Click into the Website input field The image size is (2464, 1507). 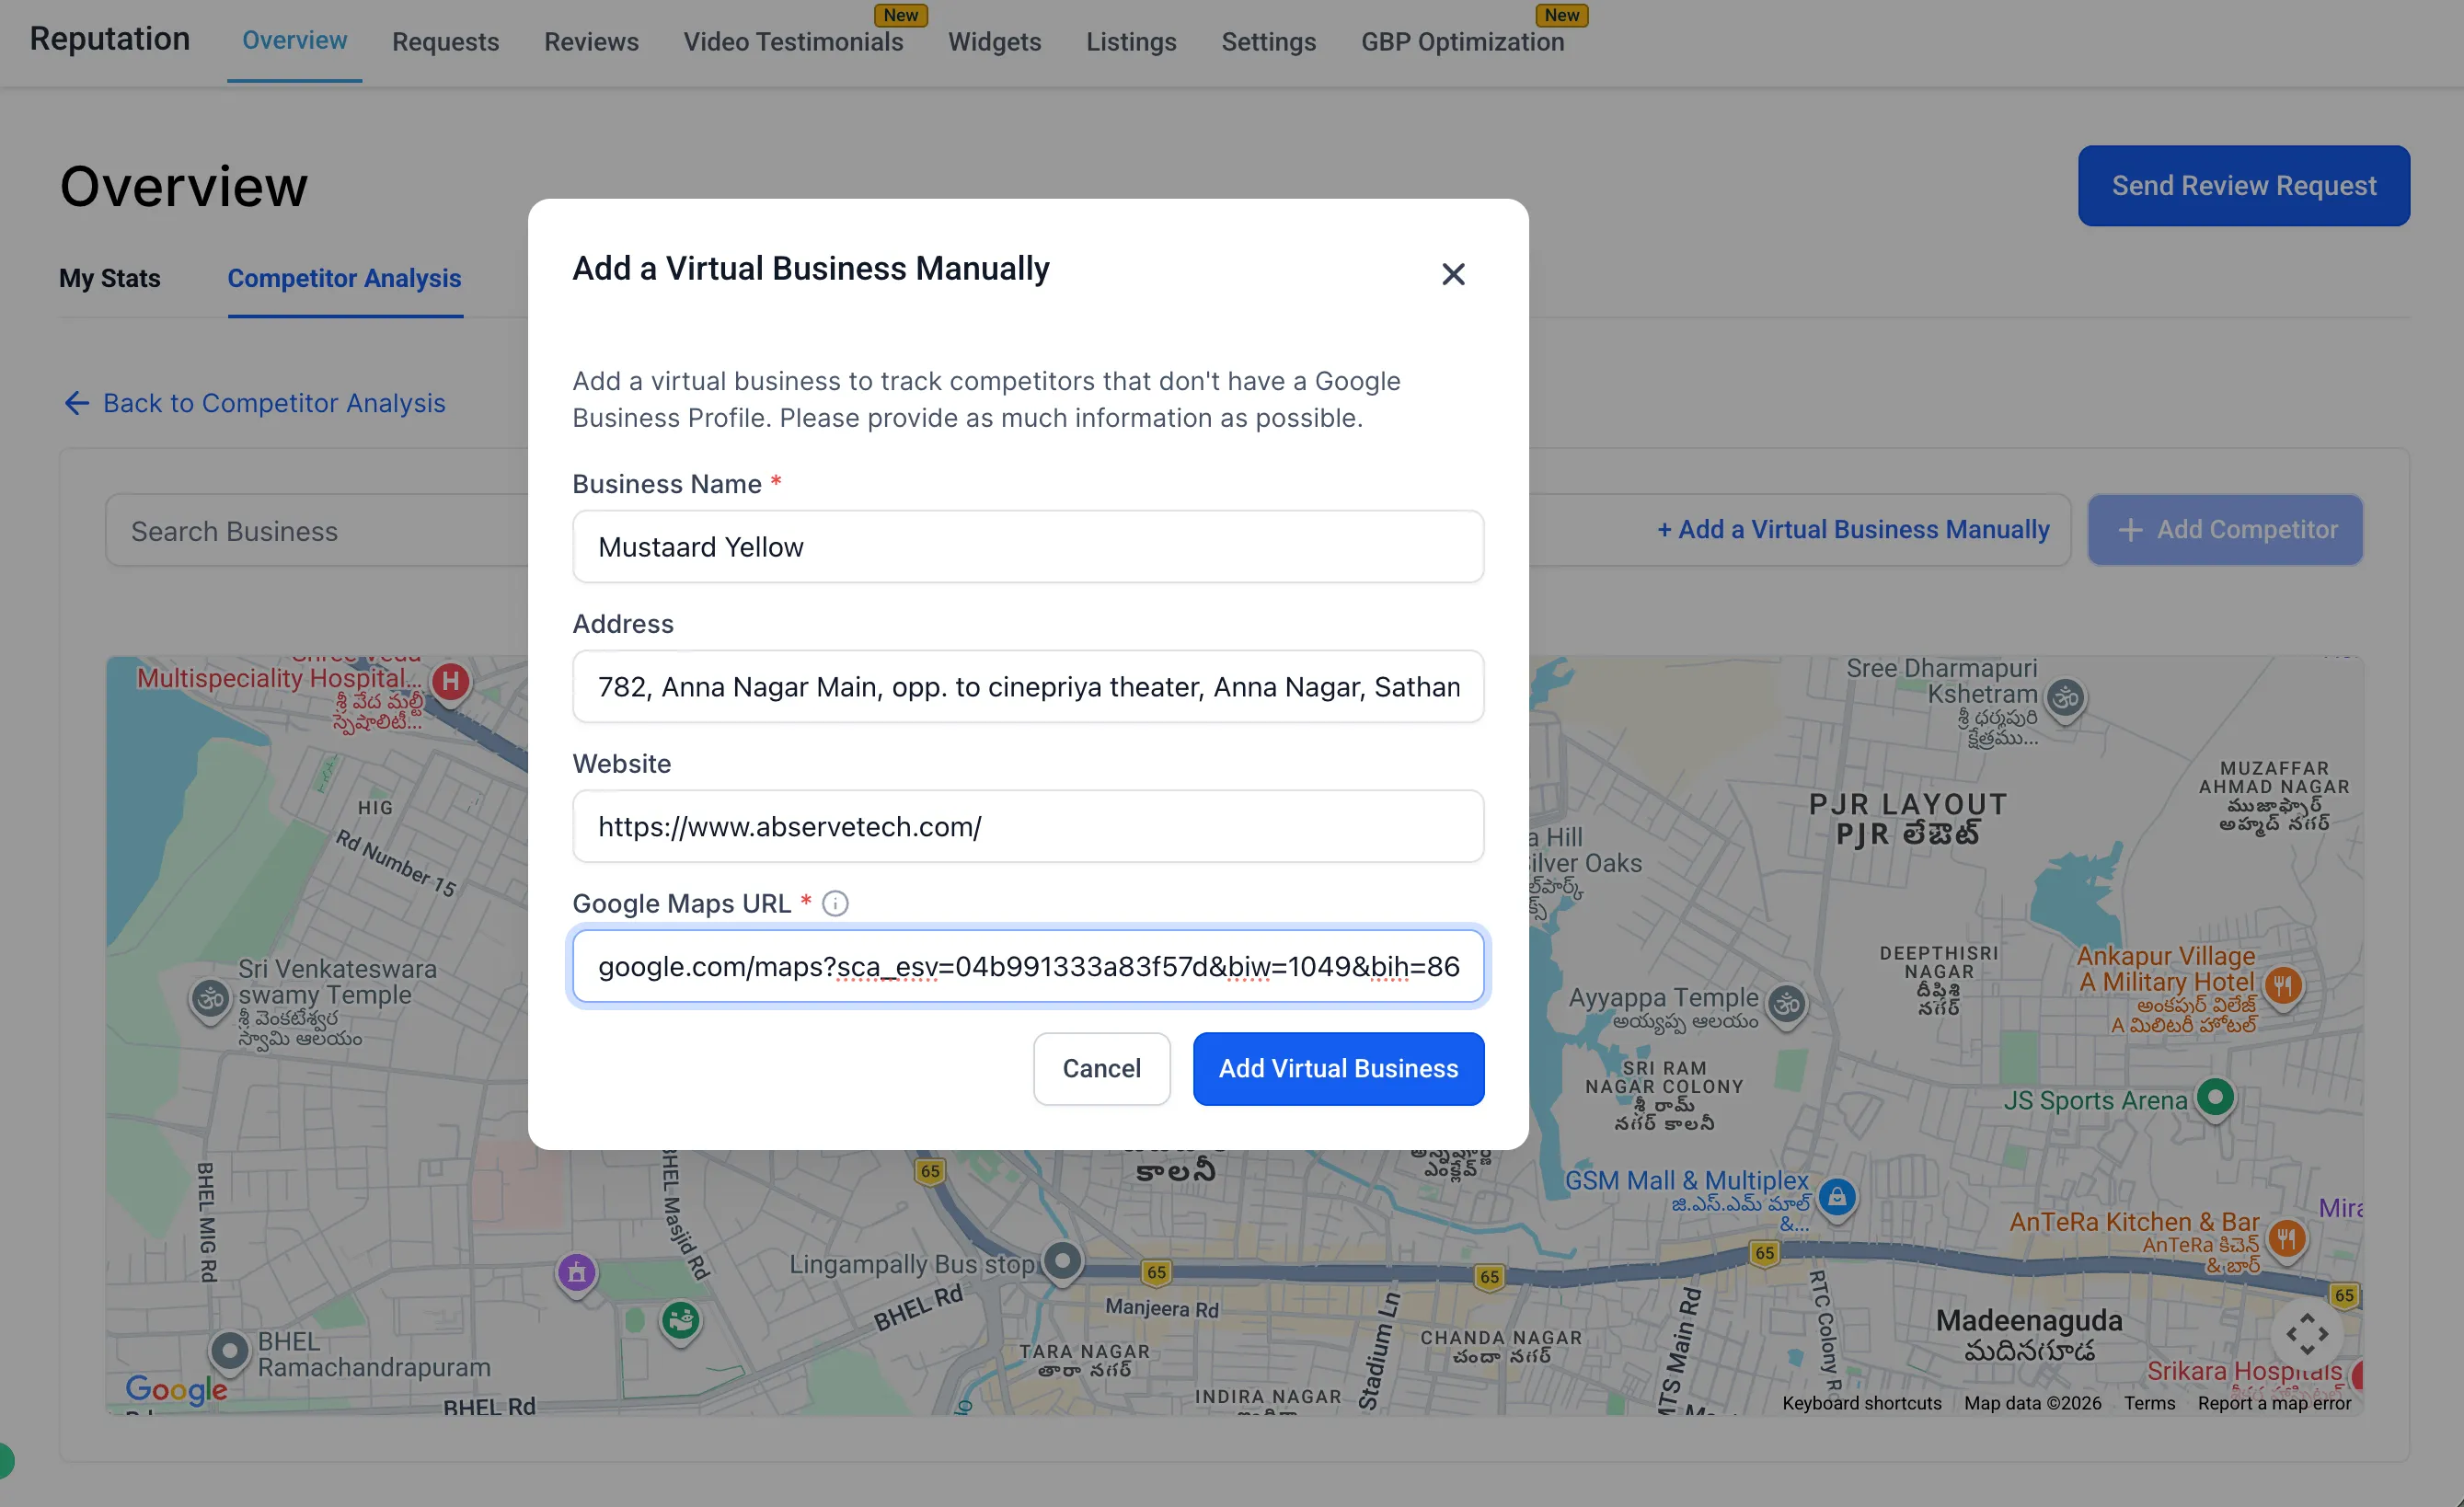1027,827
